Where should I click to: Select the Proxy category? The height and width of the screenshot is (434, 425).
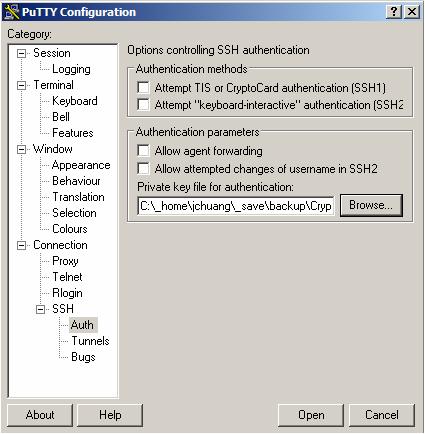tap(65, 261)
